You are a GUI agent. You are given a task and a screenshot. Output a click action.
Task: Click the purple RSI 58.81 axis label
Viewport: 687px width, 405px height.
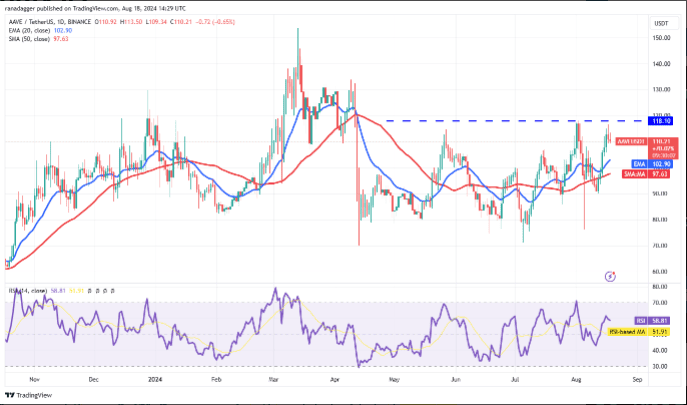pyautogui.click(x=652, y=321)
